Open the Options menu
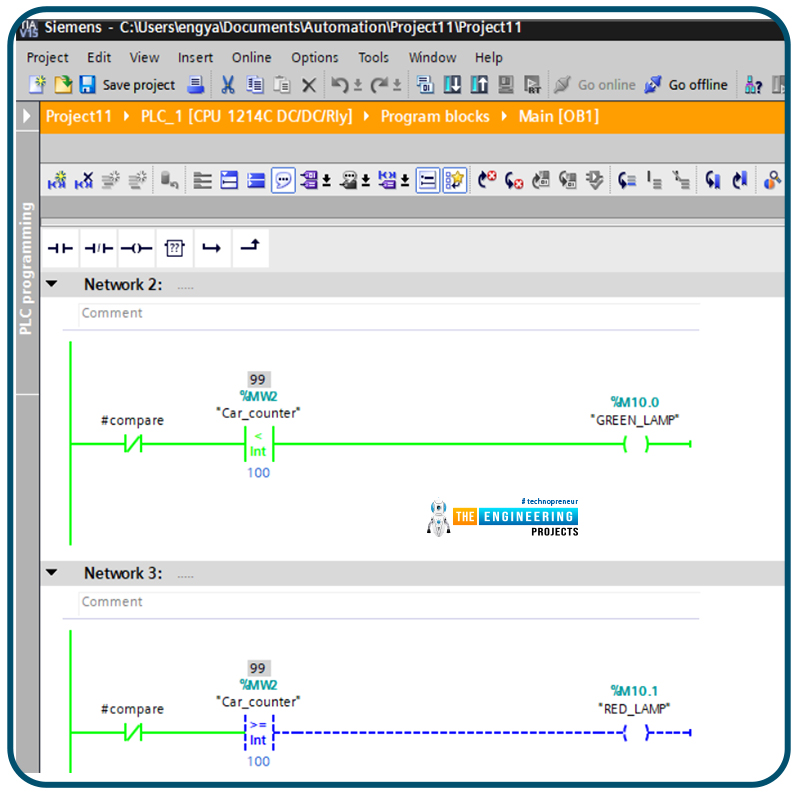 (x=315, y=57)
